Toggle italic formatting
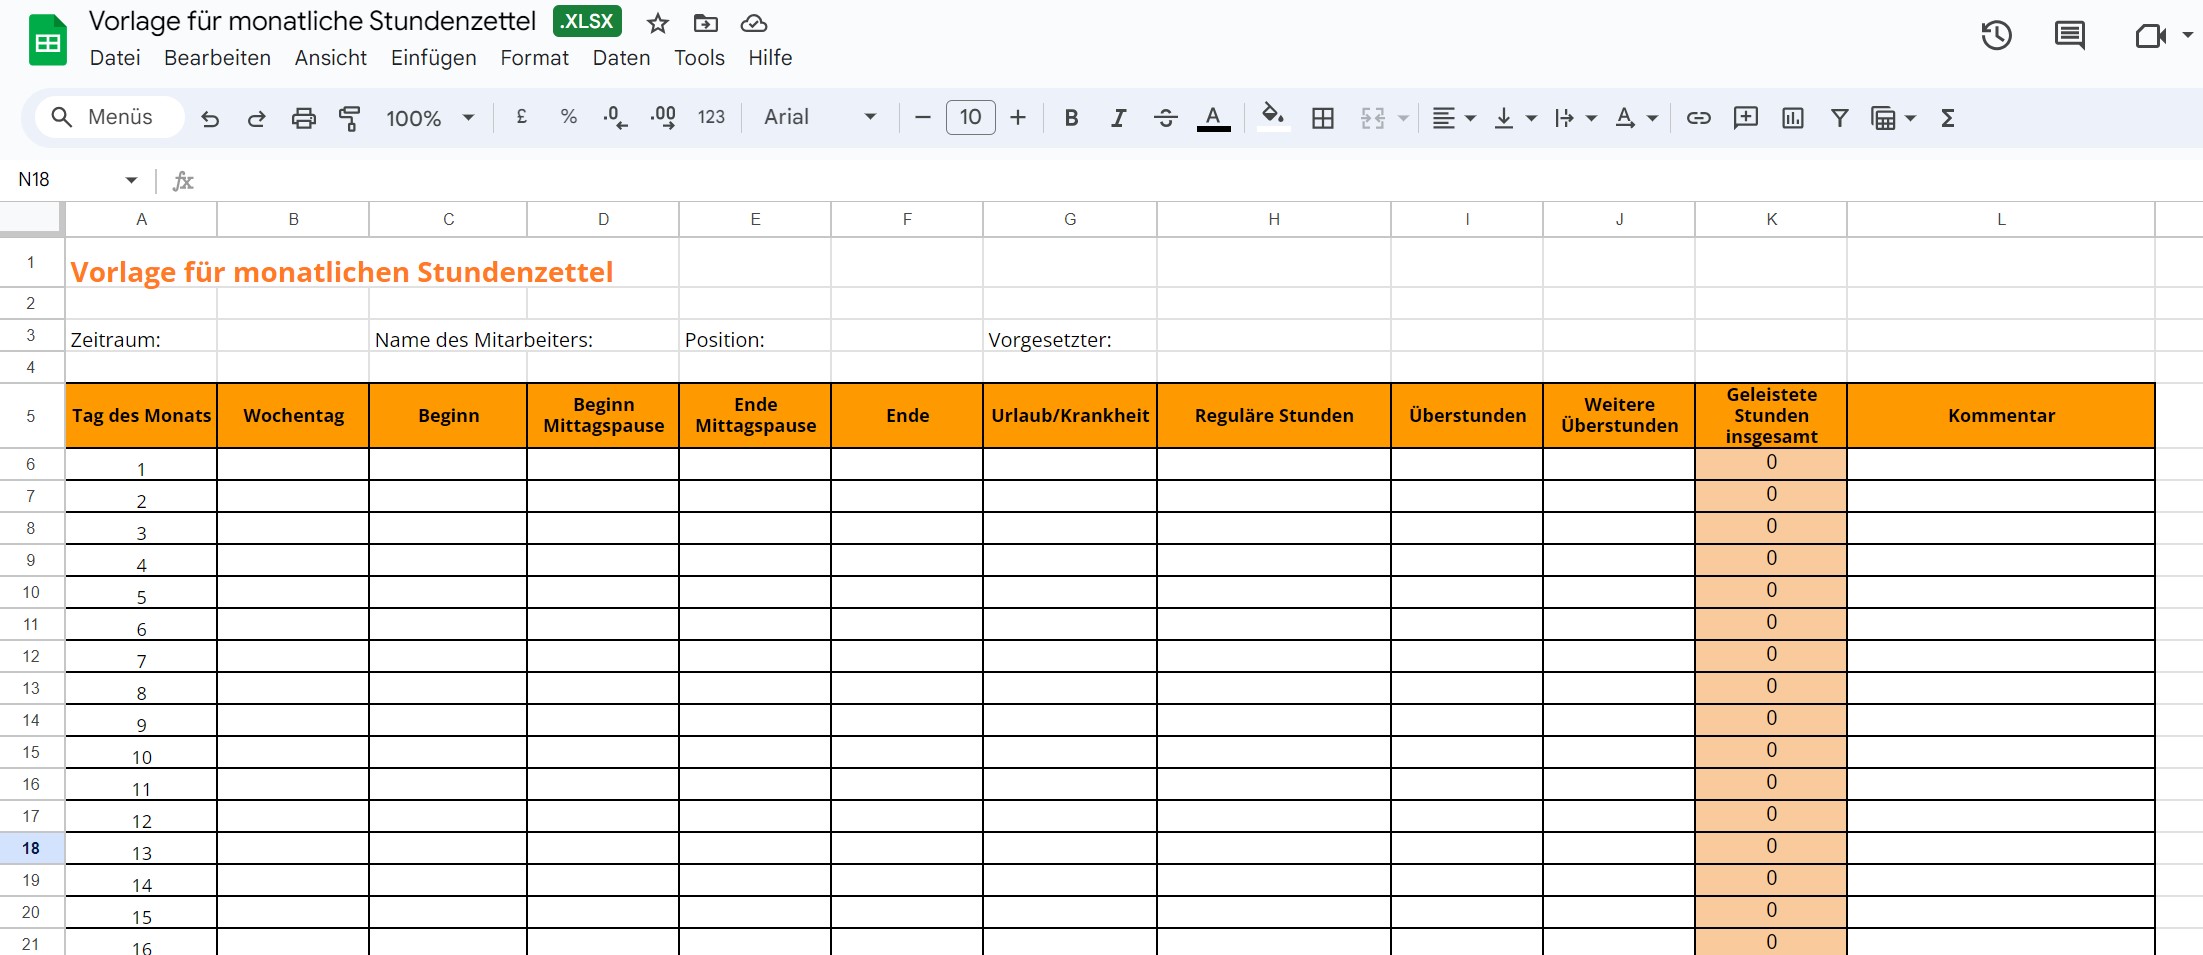The width and height of the screenshot is (2203, 955). coord(1118,118)
